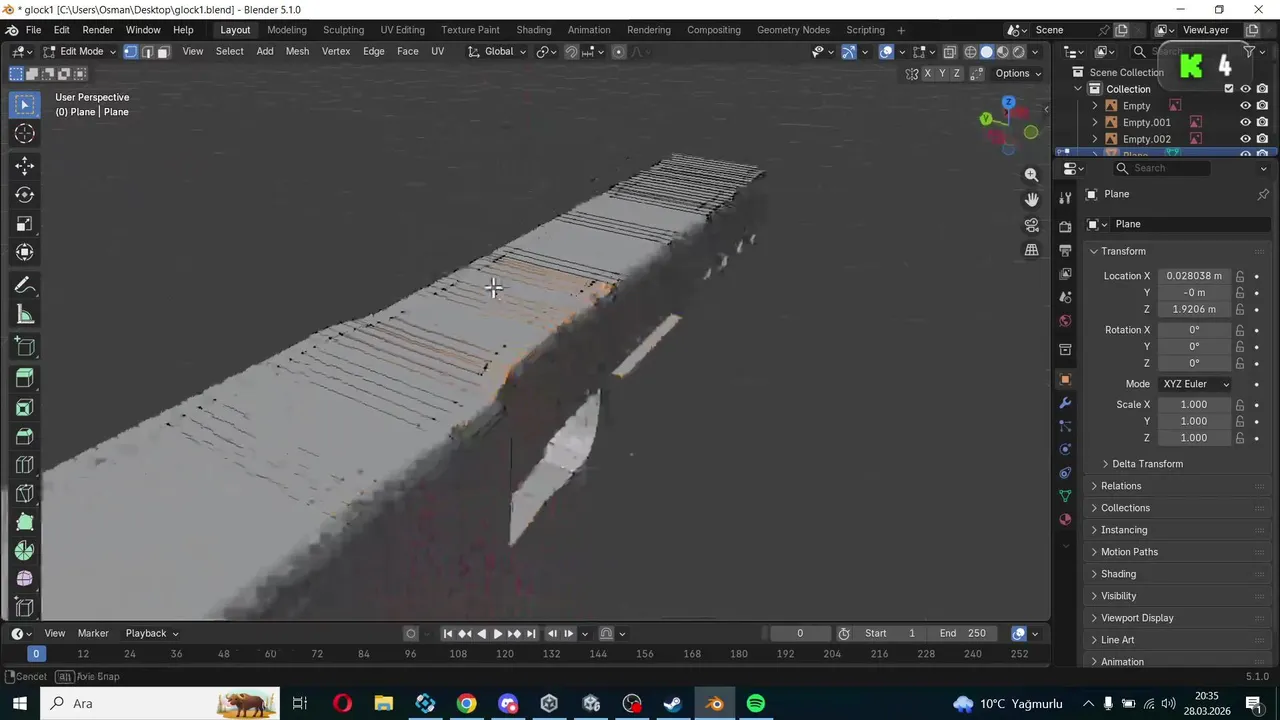This screenshot has width=1280, height=720.
Task: Select the Poly Build tool
Action: coord(25,522)
